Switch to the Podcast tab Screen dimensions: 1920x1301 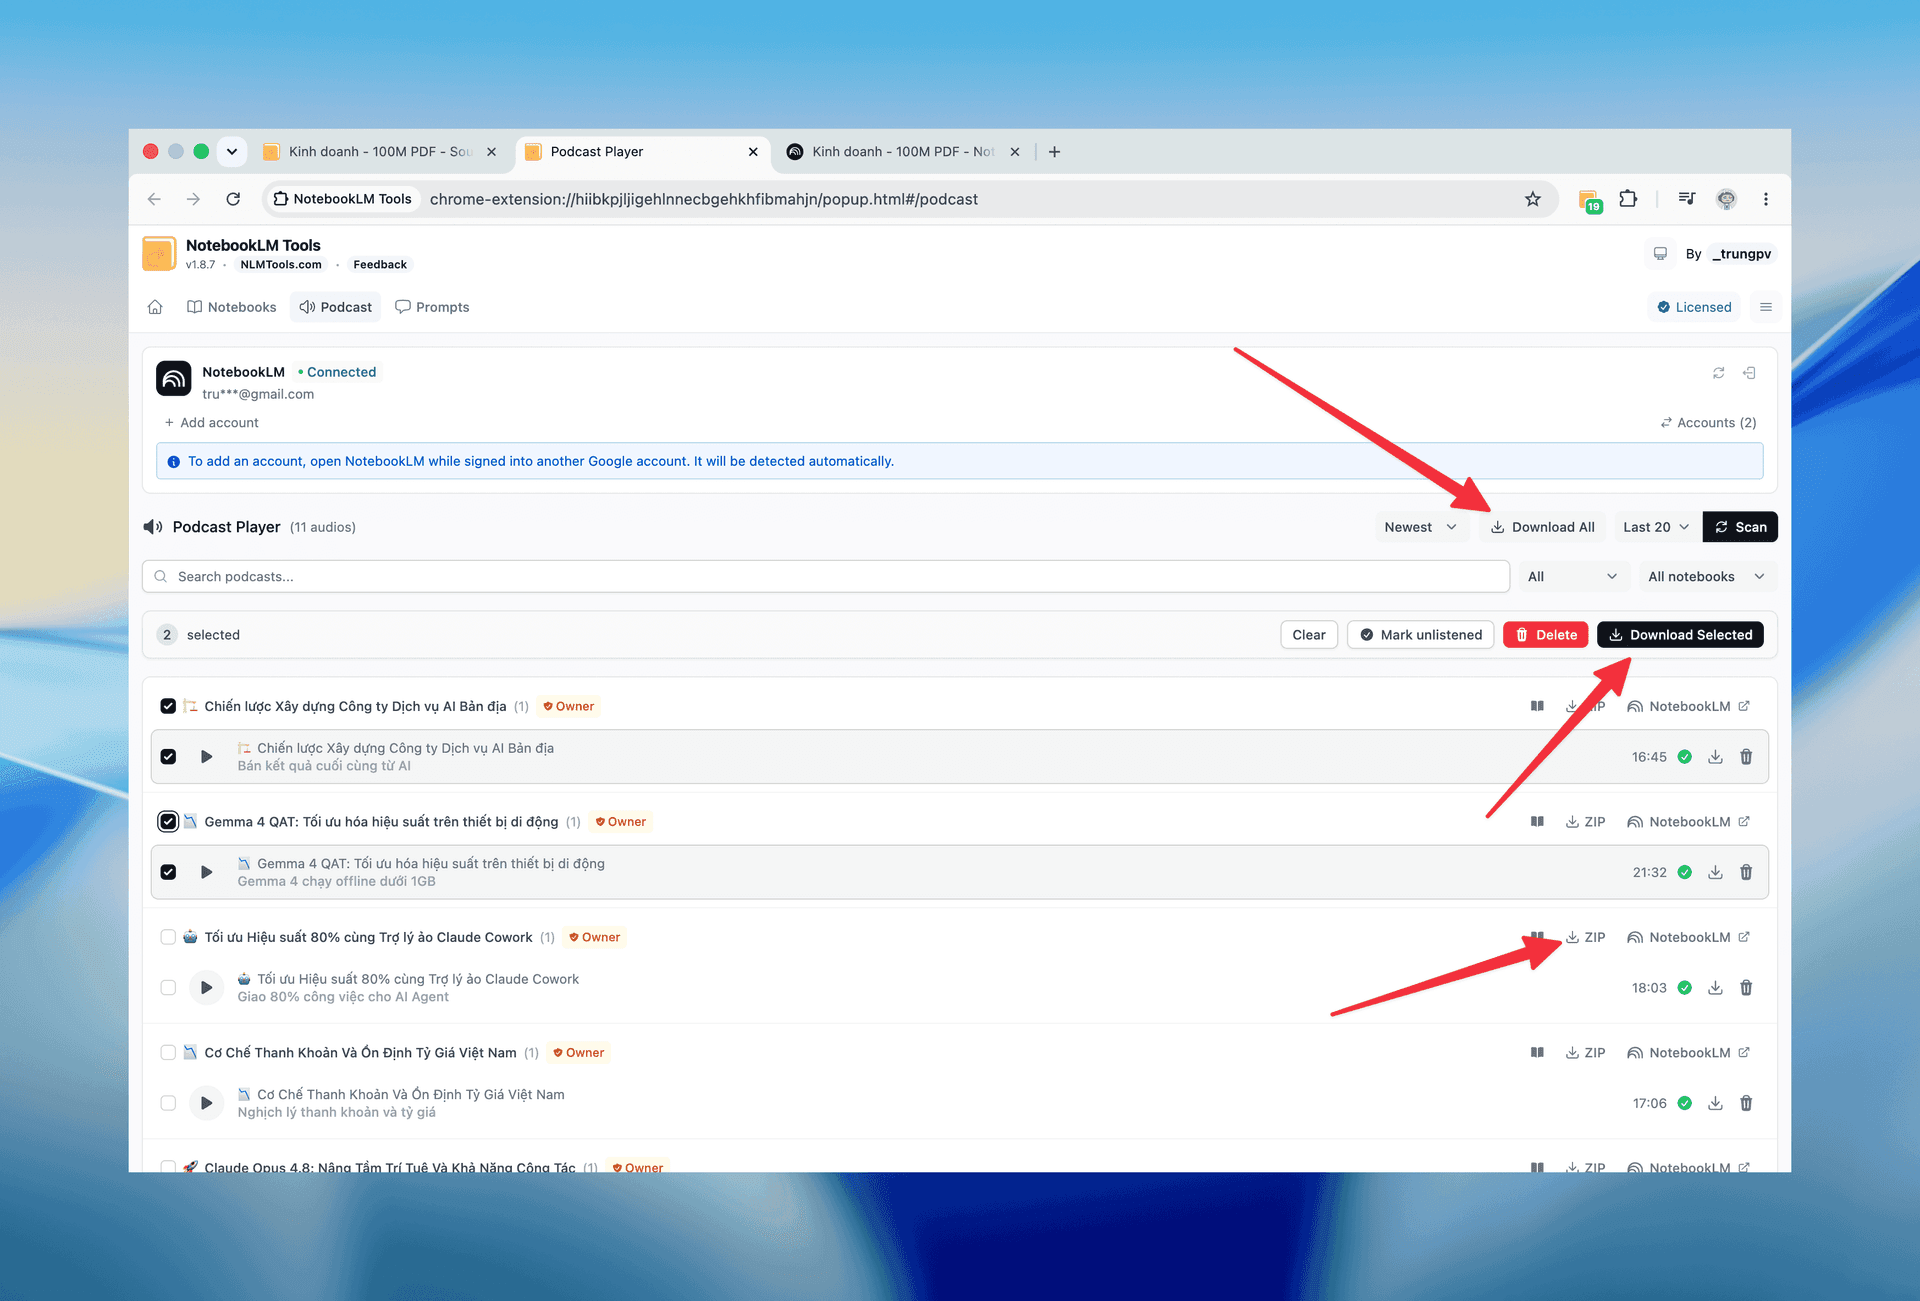336,307
